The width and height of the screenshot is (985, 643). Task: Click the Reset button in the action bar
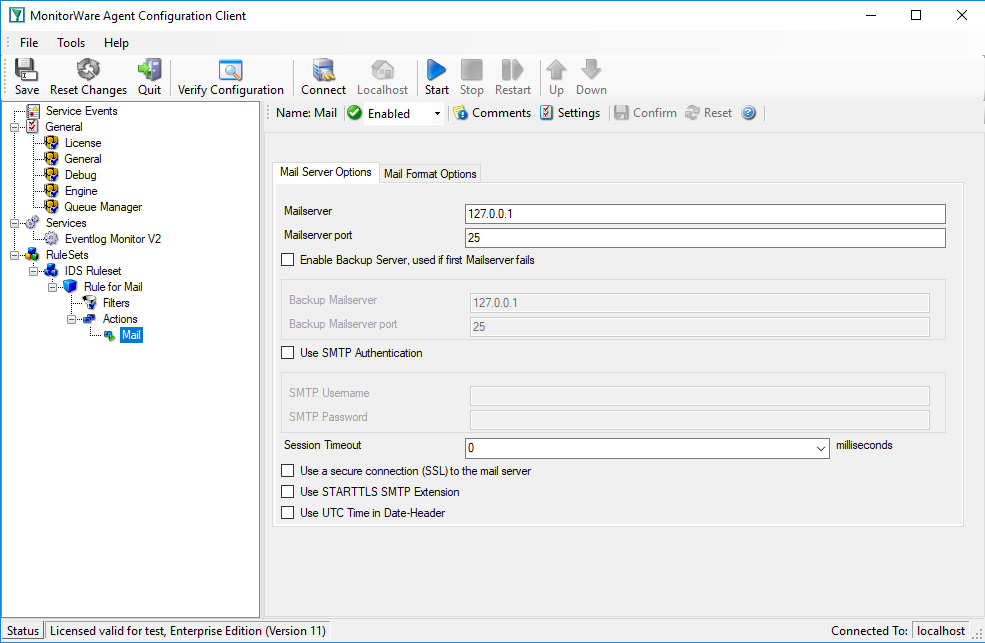(709, 113)
